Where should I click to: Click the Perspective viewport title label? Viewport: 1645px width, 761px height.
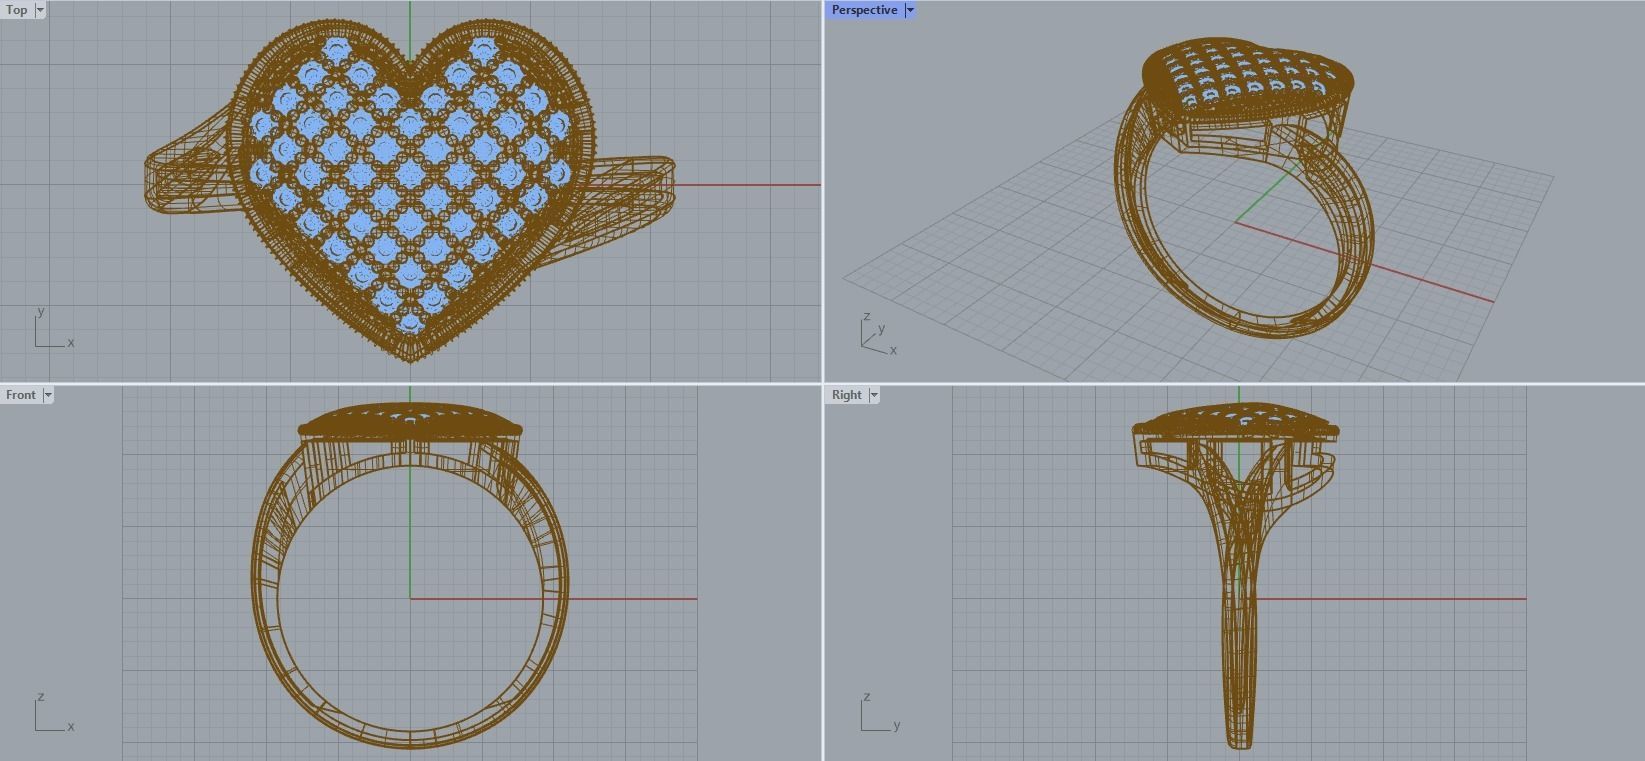[x=864, y=10]
